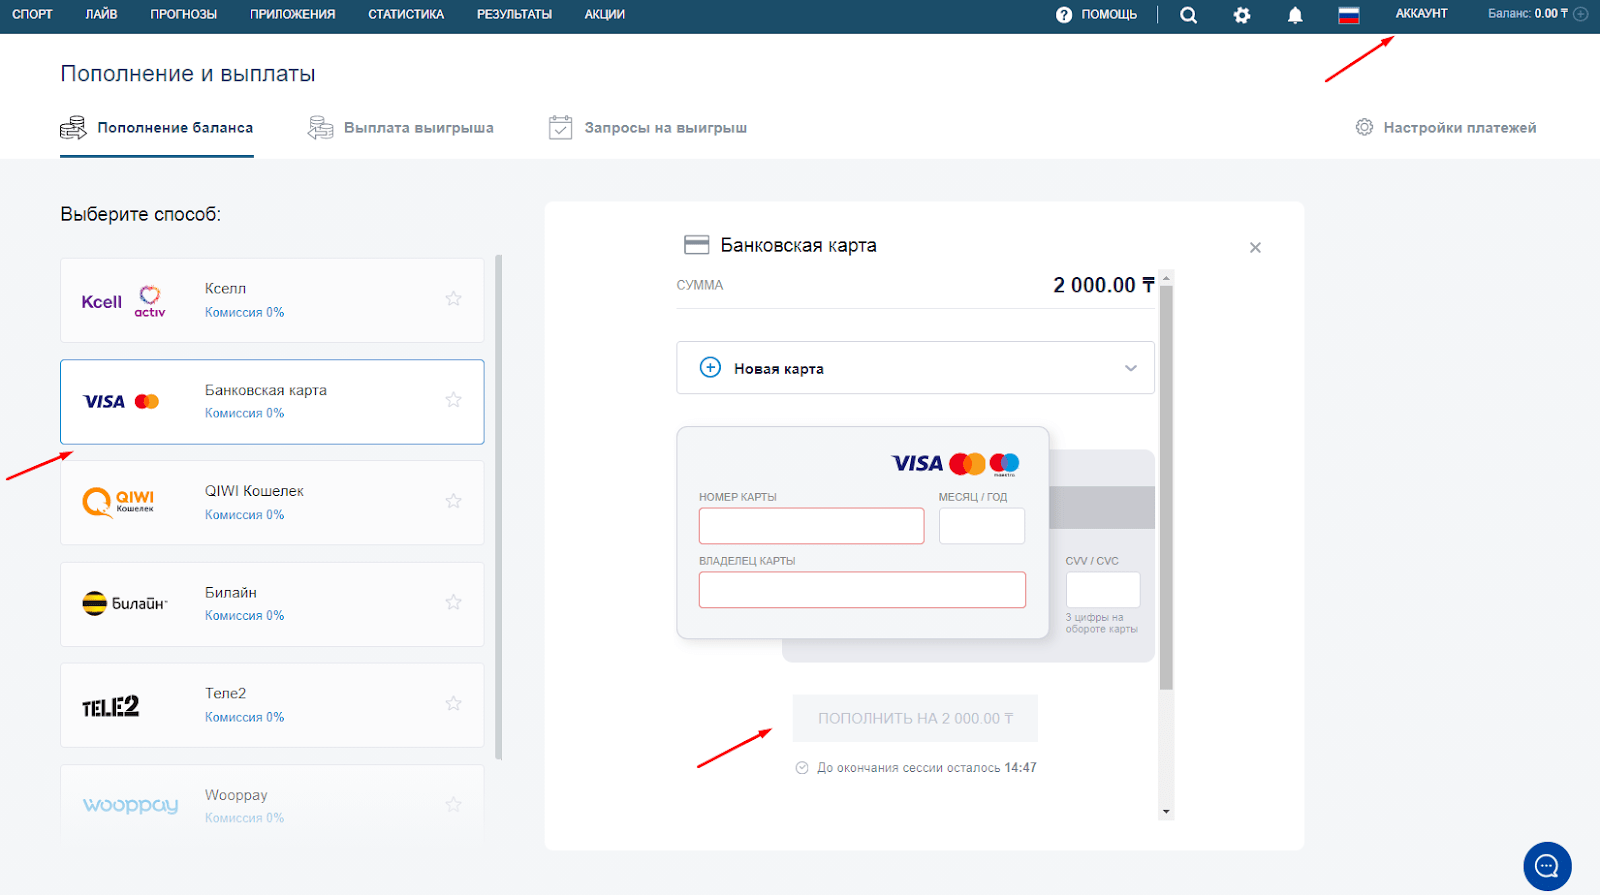The image size is (1600, 895).
Task: Change language via Russian flag icon
Action: click(x=1349, y=15)
